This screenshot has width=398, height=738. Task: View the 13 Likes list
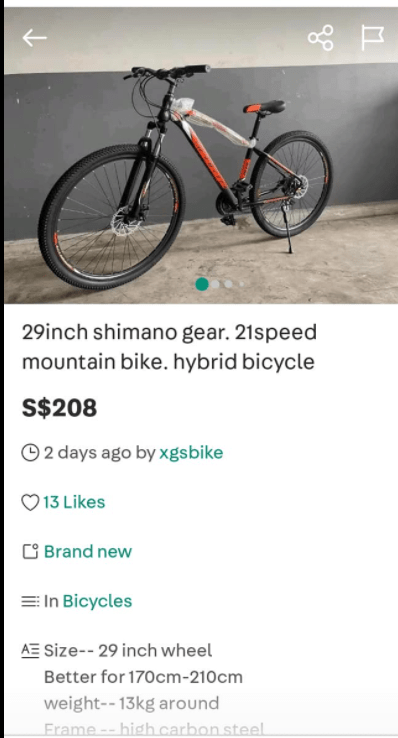[x=74, y=502]
